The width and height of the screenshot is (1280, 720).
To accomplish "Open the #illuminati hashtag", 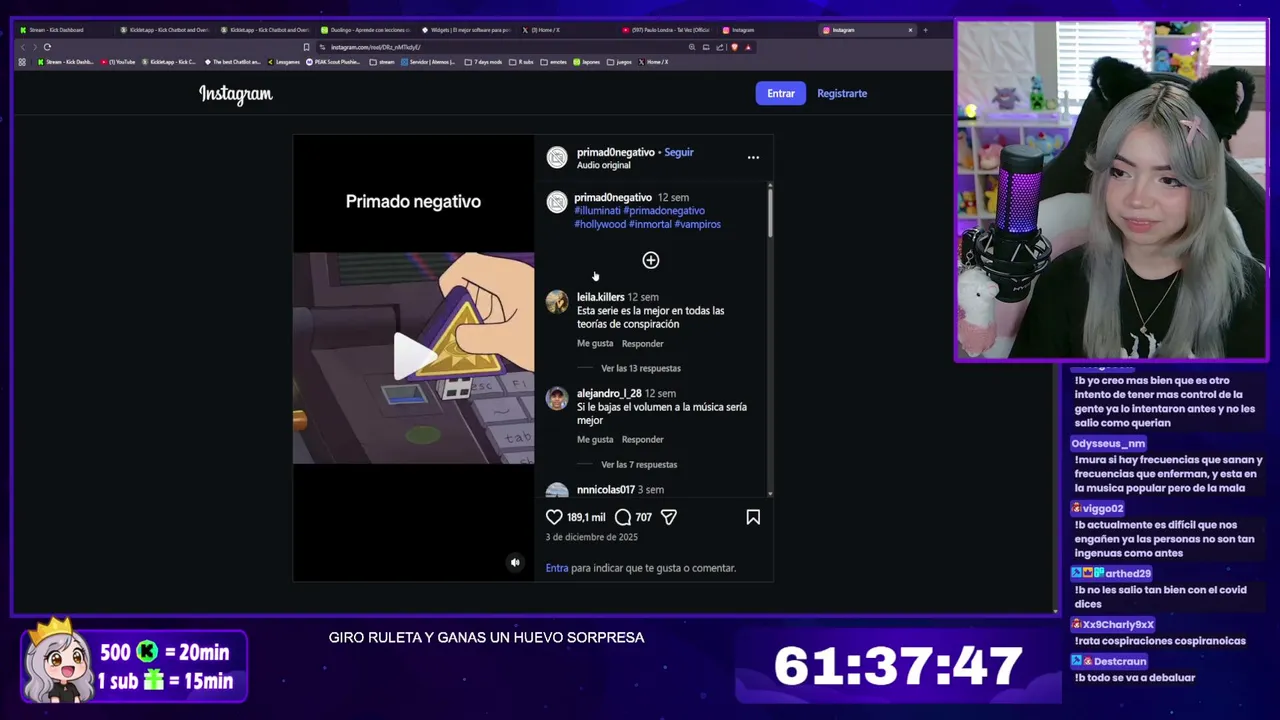I will coord(597,211).
